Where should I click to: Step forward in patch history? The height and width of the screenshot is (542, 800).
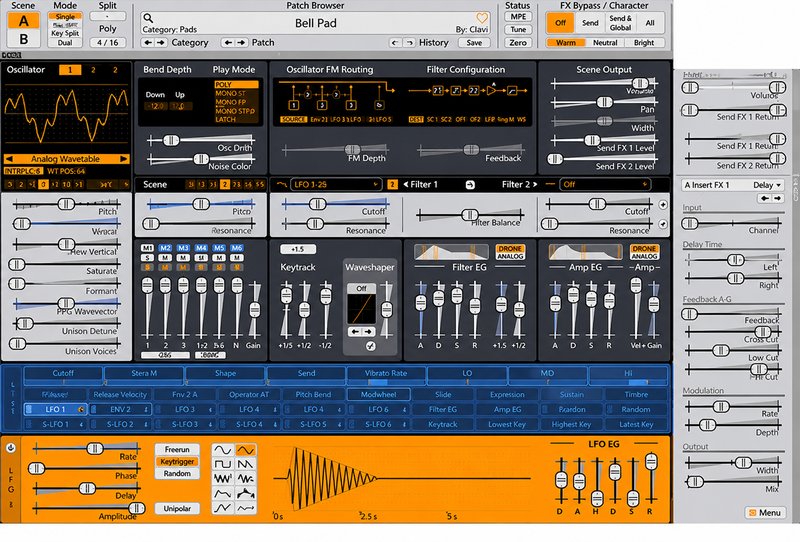pos(409,42)
